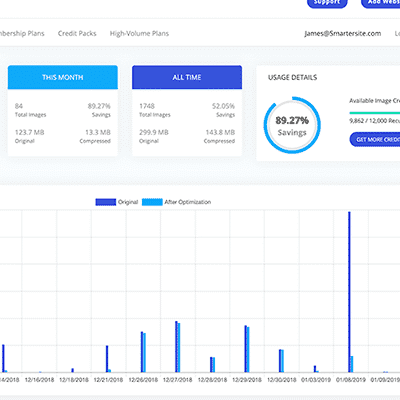Viewport: 400px width, 400px height.
Task: Click the tall 01/08/2019 Original bar
Action: click(349, 292)
